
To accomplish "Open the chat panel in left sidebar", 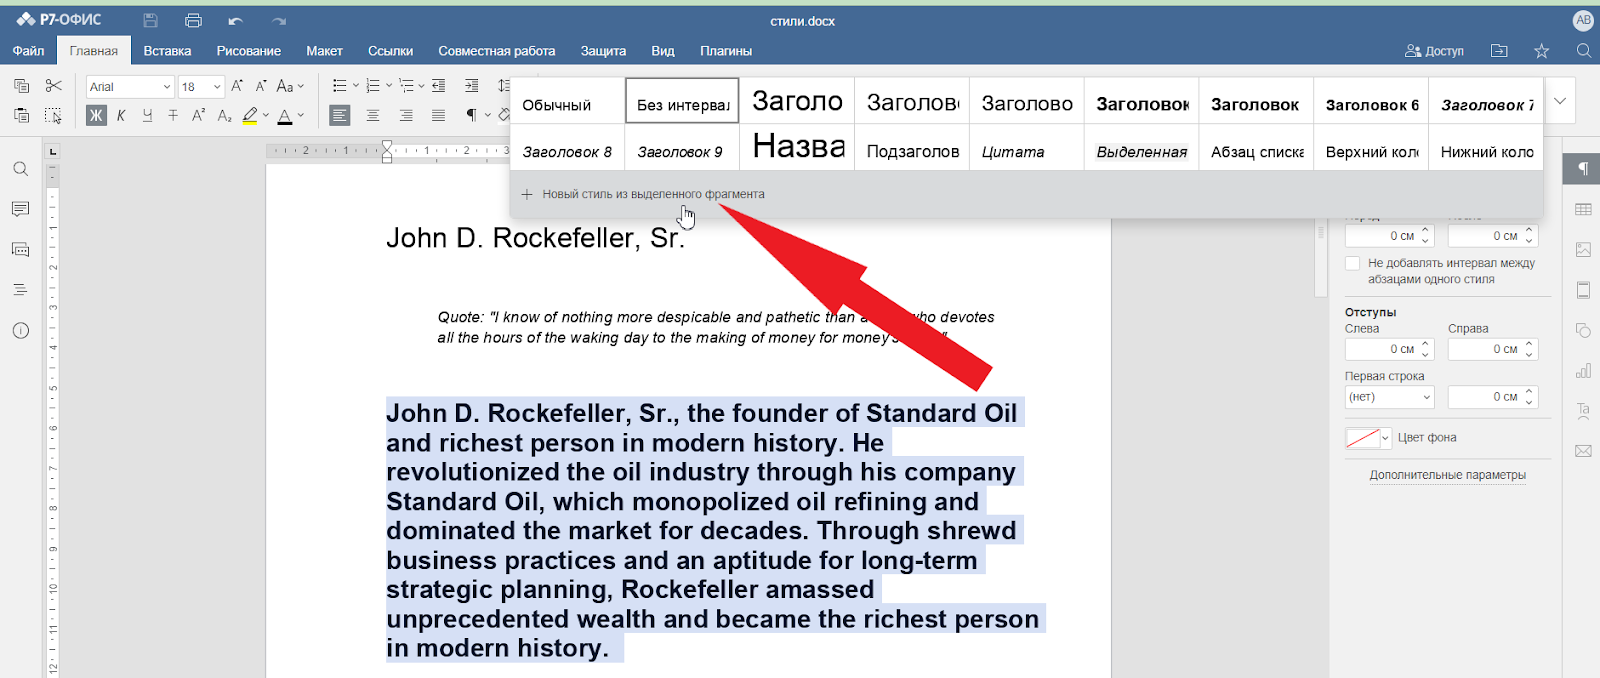I will coord(20,249).
